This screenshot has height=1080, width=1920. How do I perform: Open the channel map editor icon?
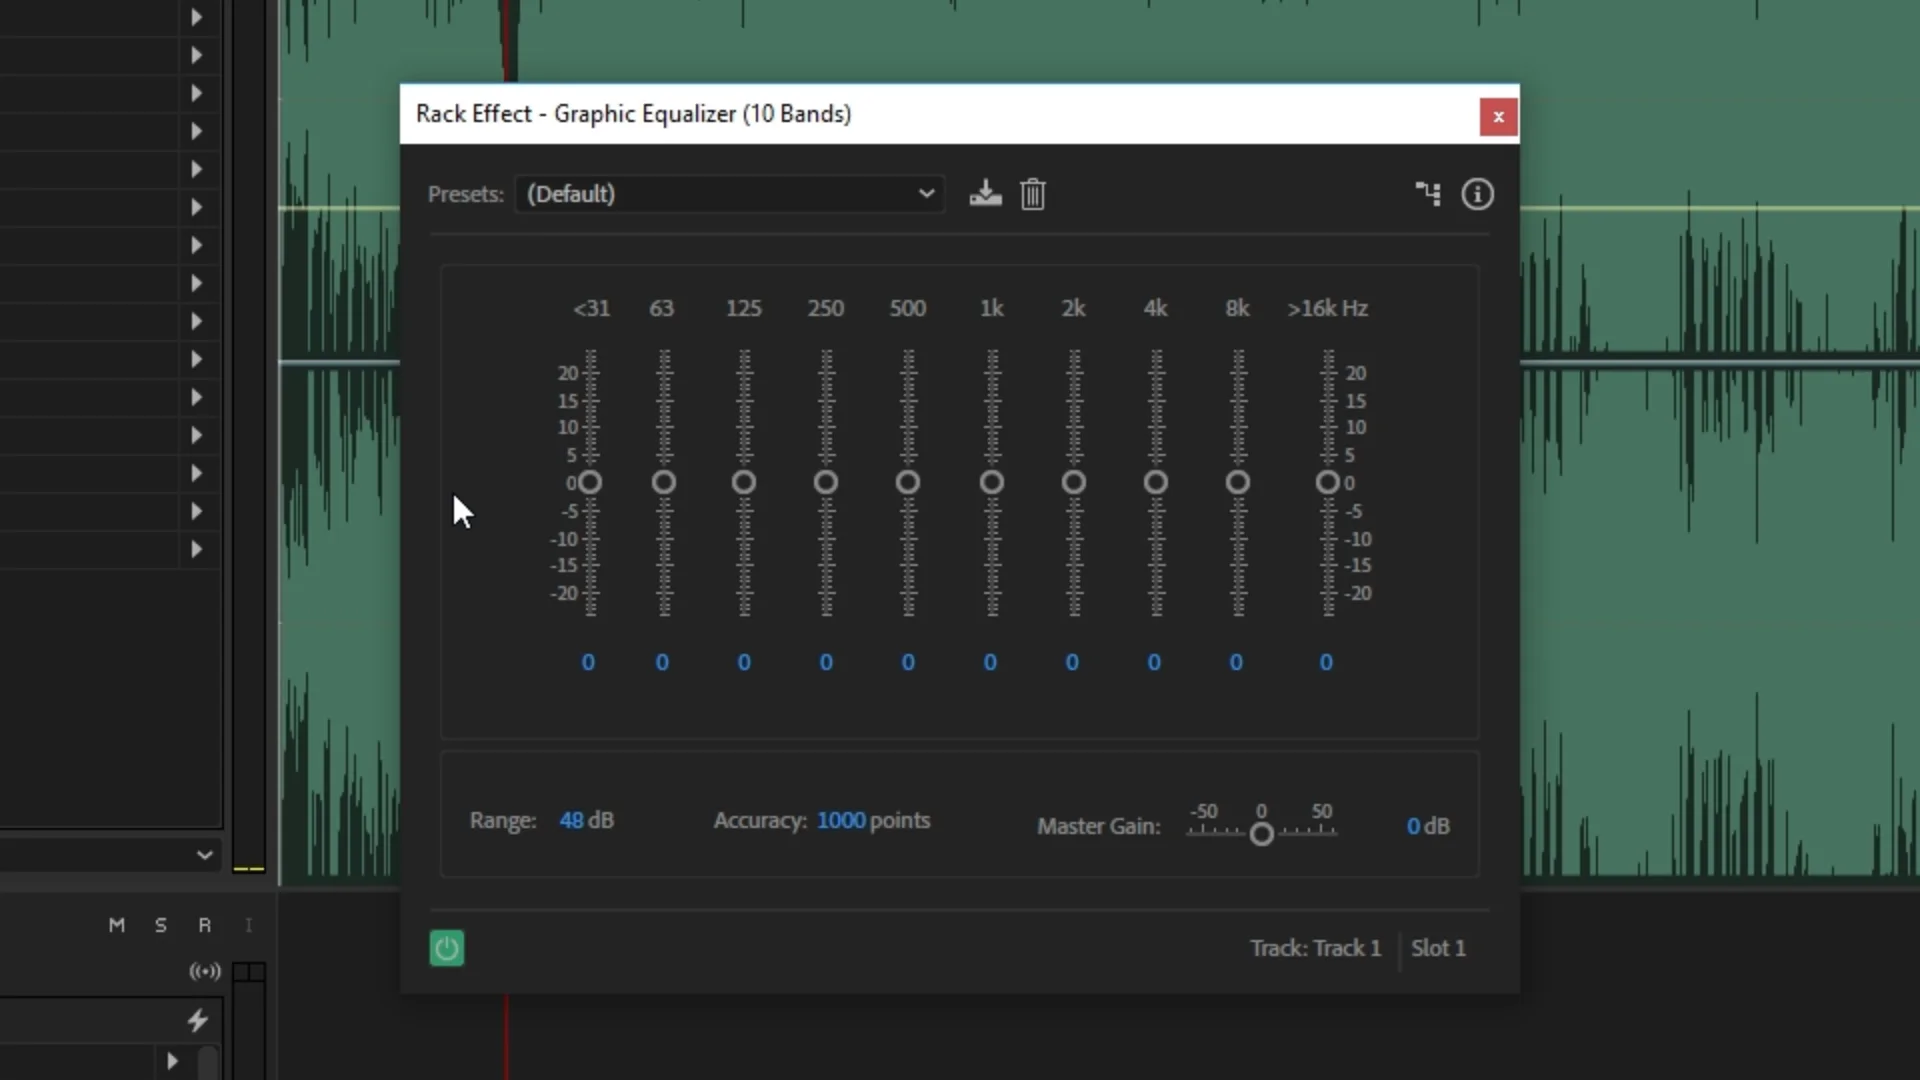[x=1428, y=193]
